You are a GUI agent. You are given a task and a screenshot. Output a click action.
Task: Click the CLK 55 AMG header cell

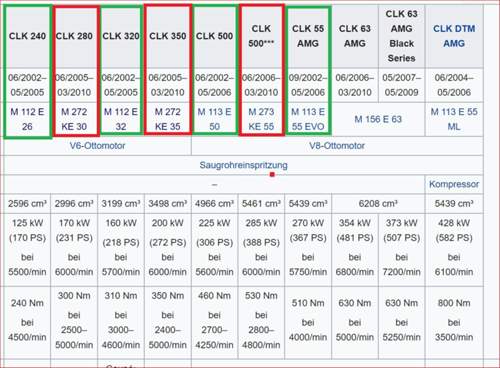308,36
